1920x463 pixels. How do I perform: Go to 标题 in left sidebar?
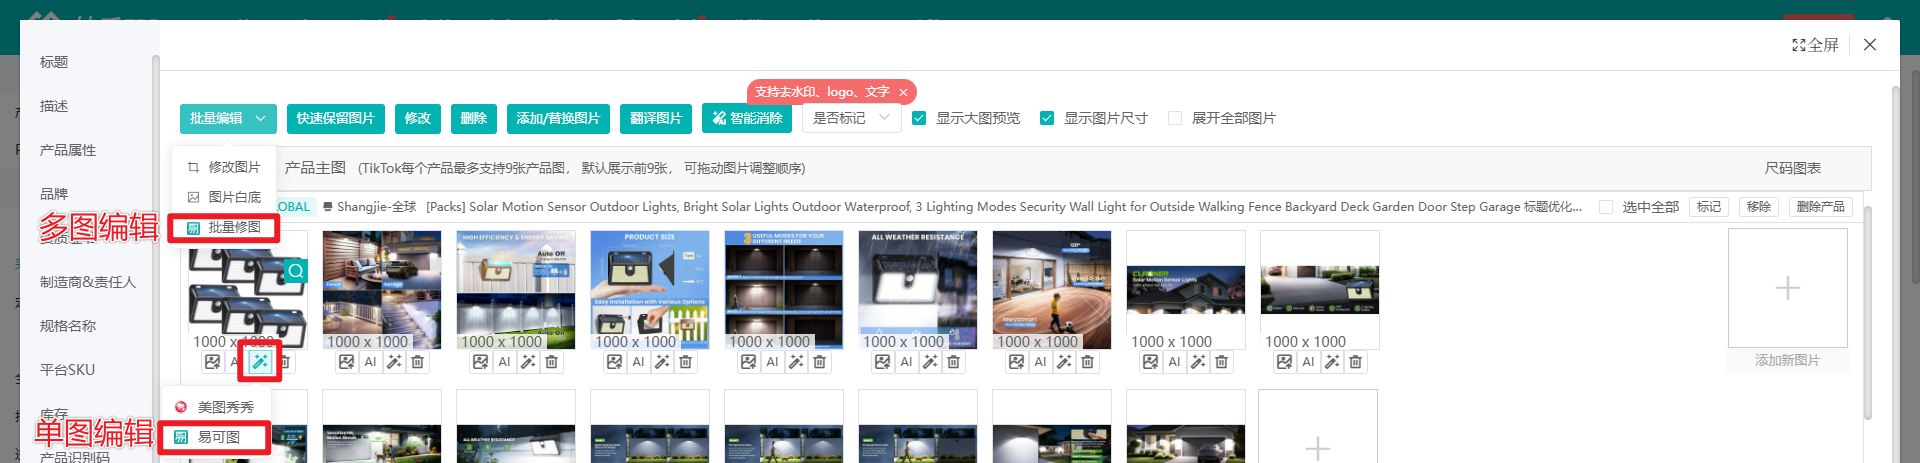coord(54,62)
